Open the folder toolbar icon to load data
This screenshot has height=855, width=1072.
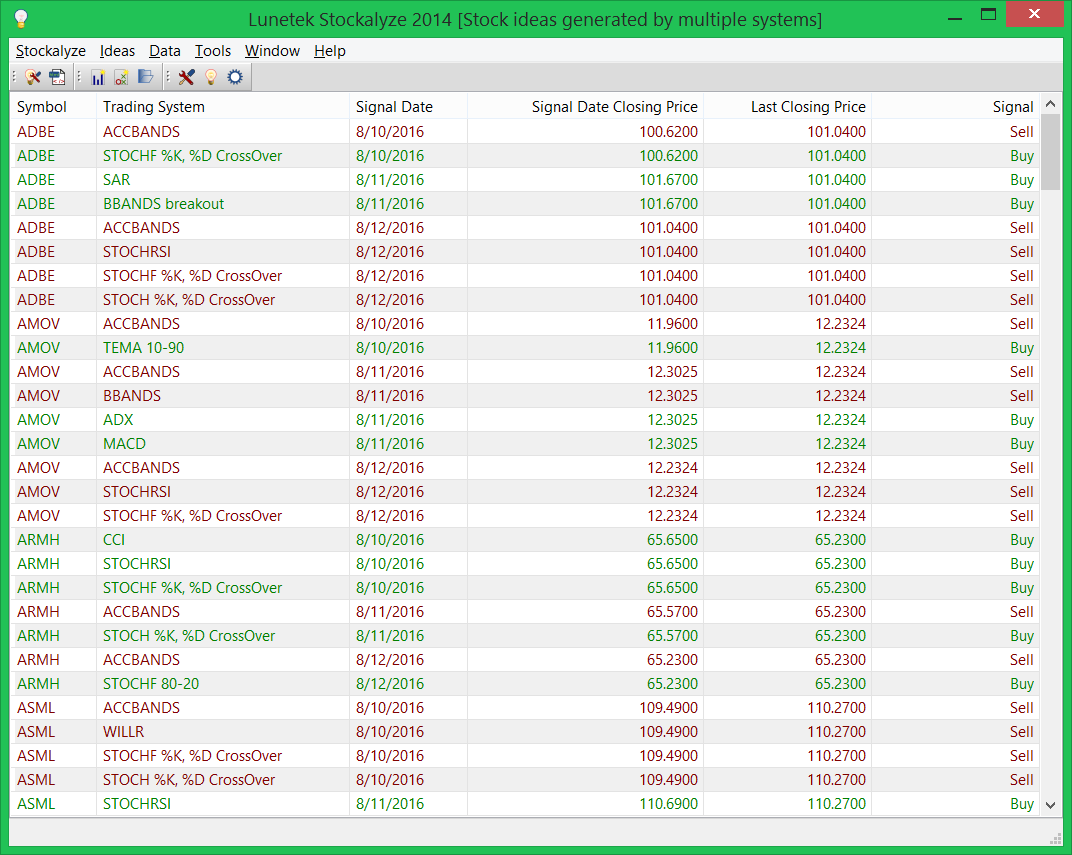(147, 77)
